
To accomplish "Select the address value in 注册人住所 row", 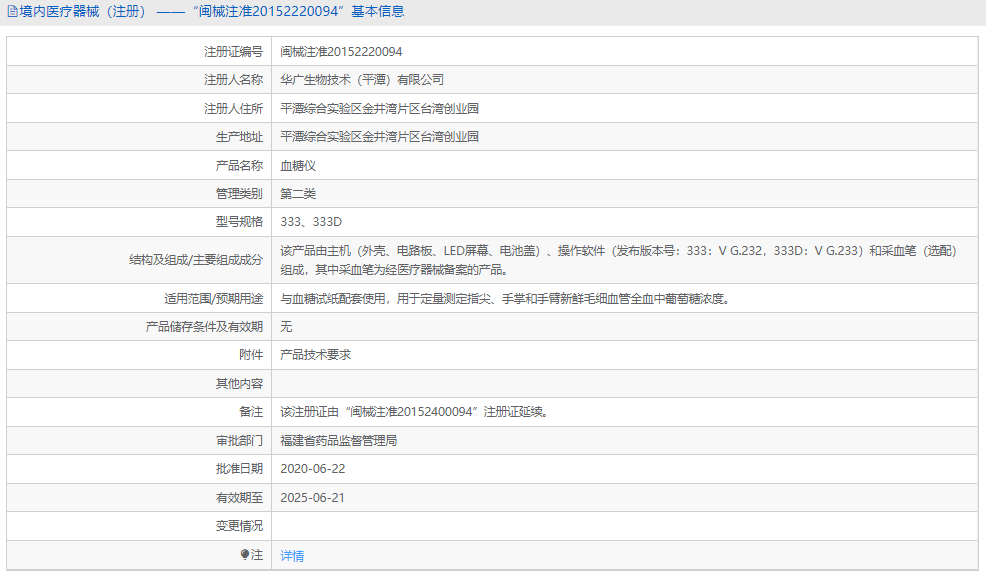I will [379, 109].
